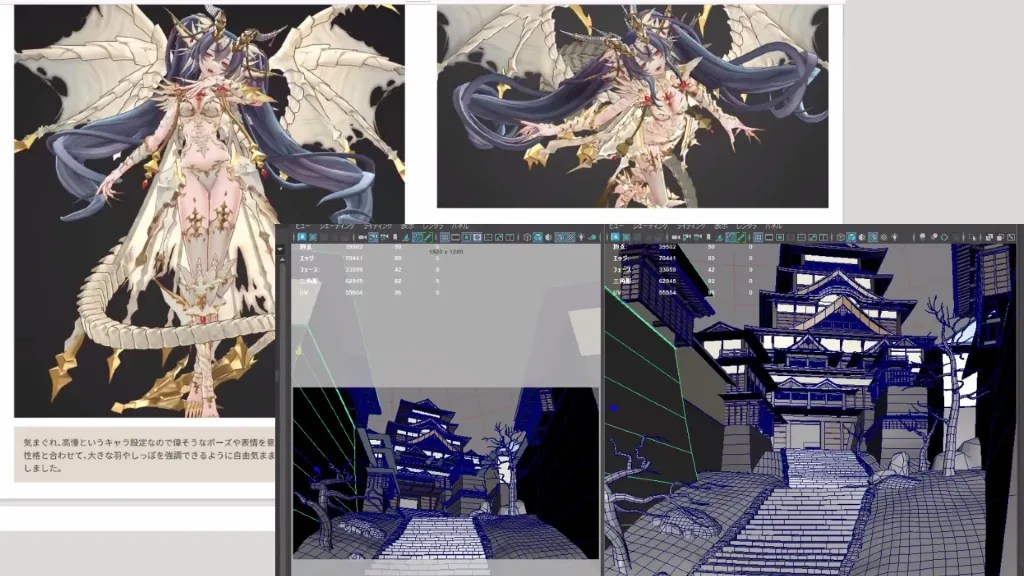Click wireframe on shaded icon in left viewport

[560, 237]
